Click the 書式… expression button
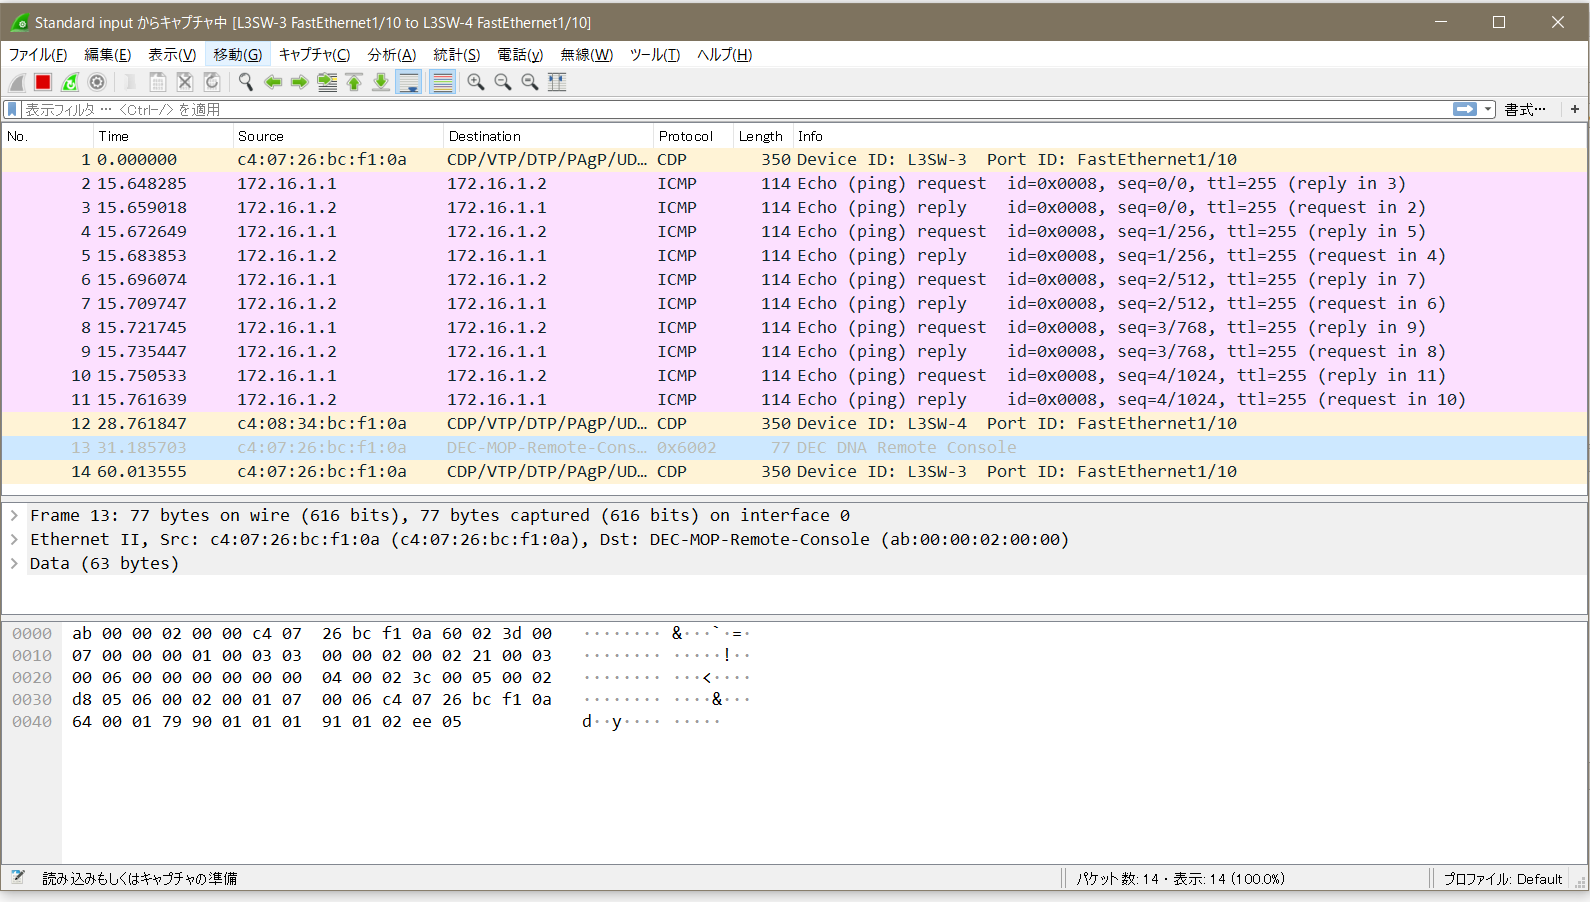 pos(1525,109)
